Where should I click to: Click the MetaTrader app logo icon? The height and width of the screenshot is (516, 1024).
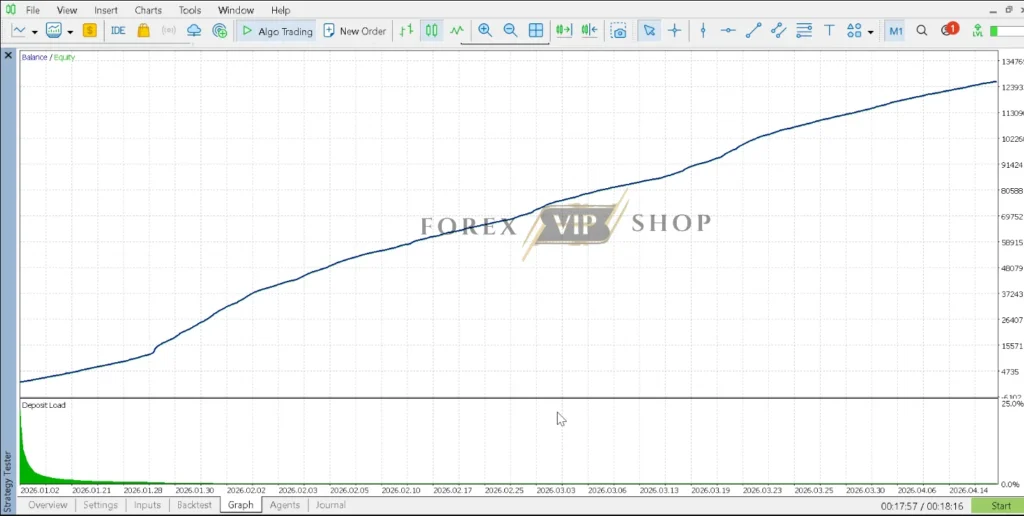click(x=10, y=10)
